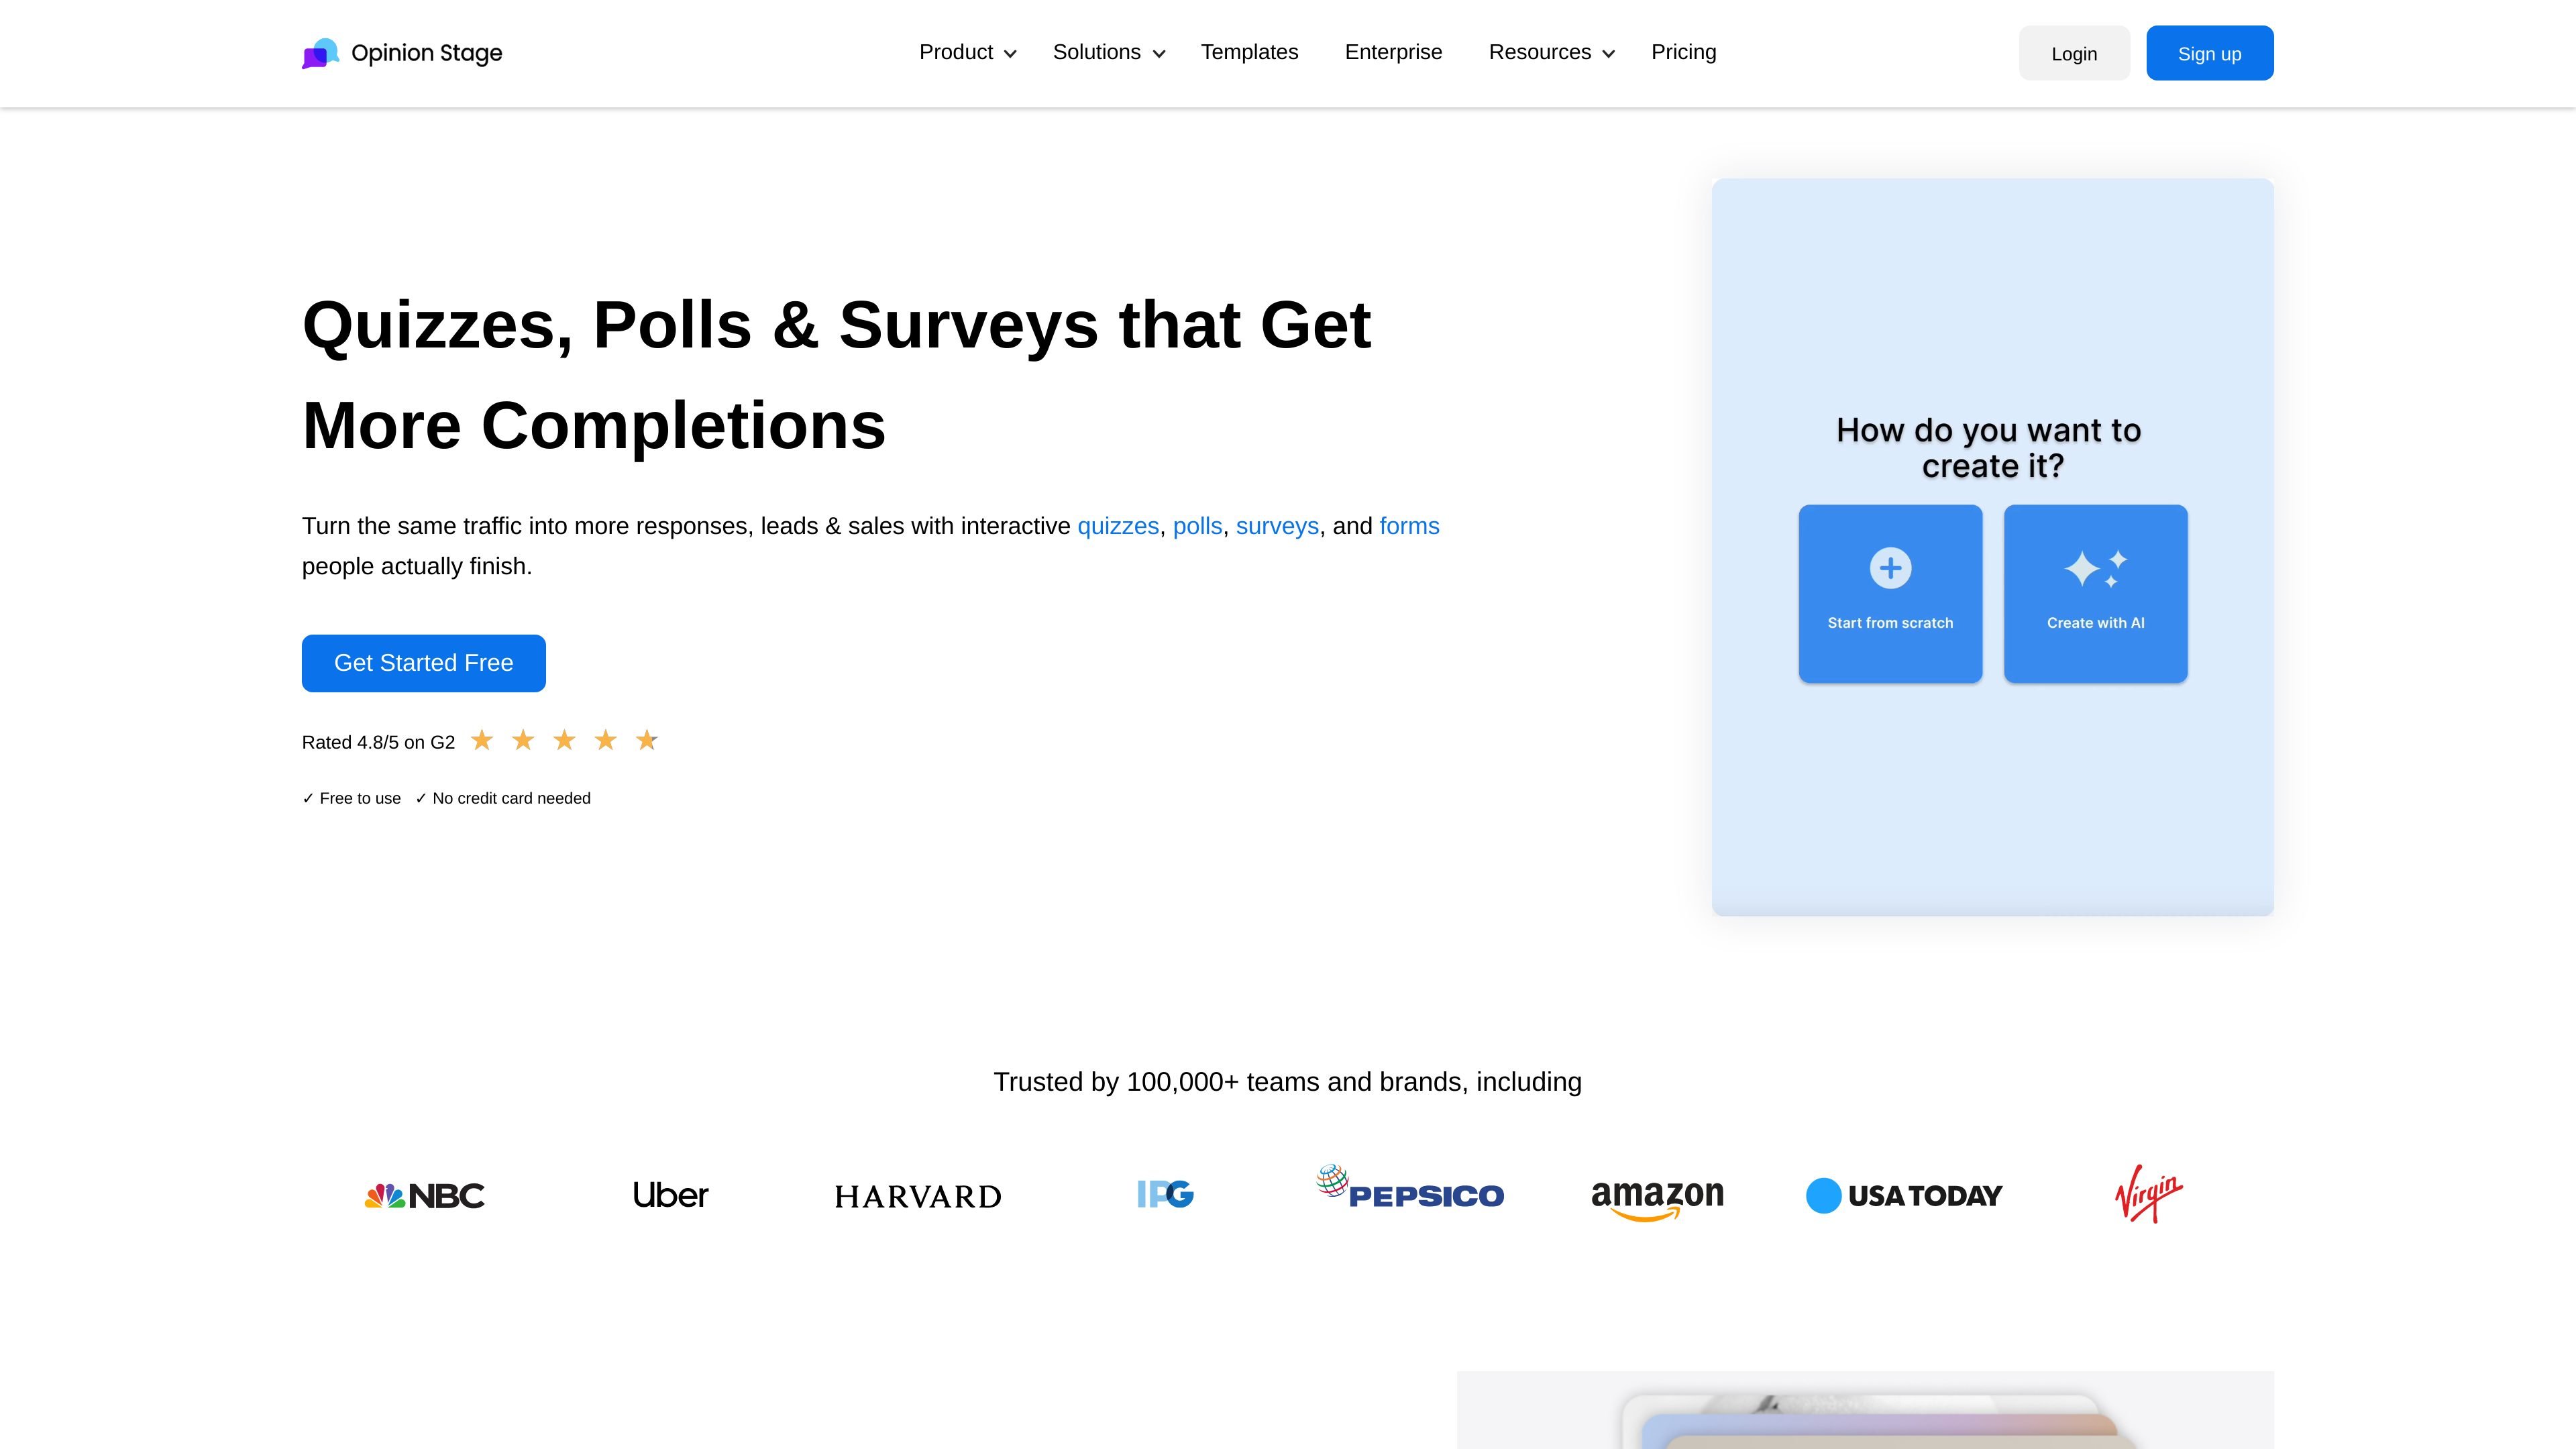Click the Harvard logo

pyautogui.click(x=918, y=1196)
